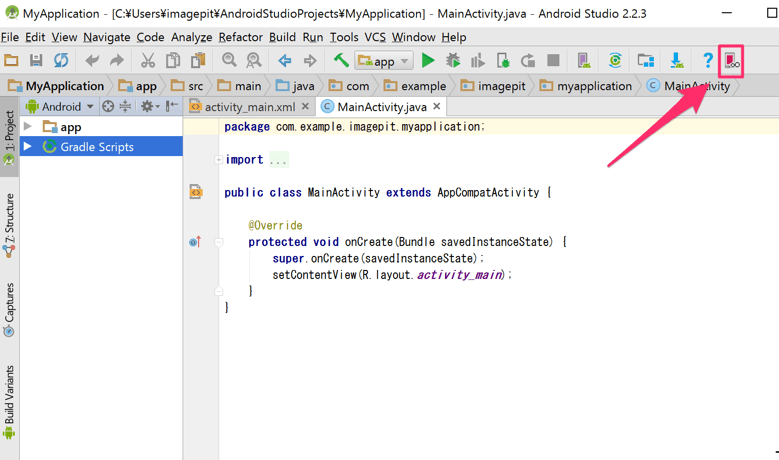This screenshot has height=460, width=779.
Task: Click the src breadcrumb folder
Action: 187,86
